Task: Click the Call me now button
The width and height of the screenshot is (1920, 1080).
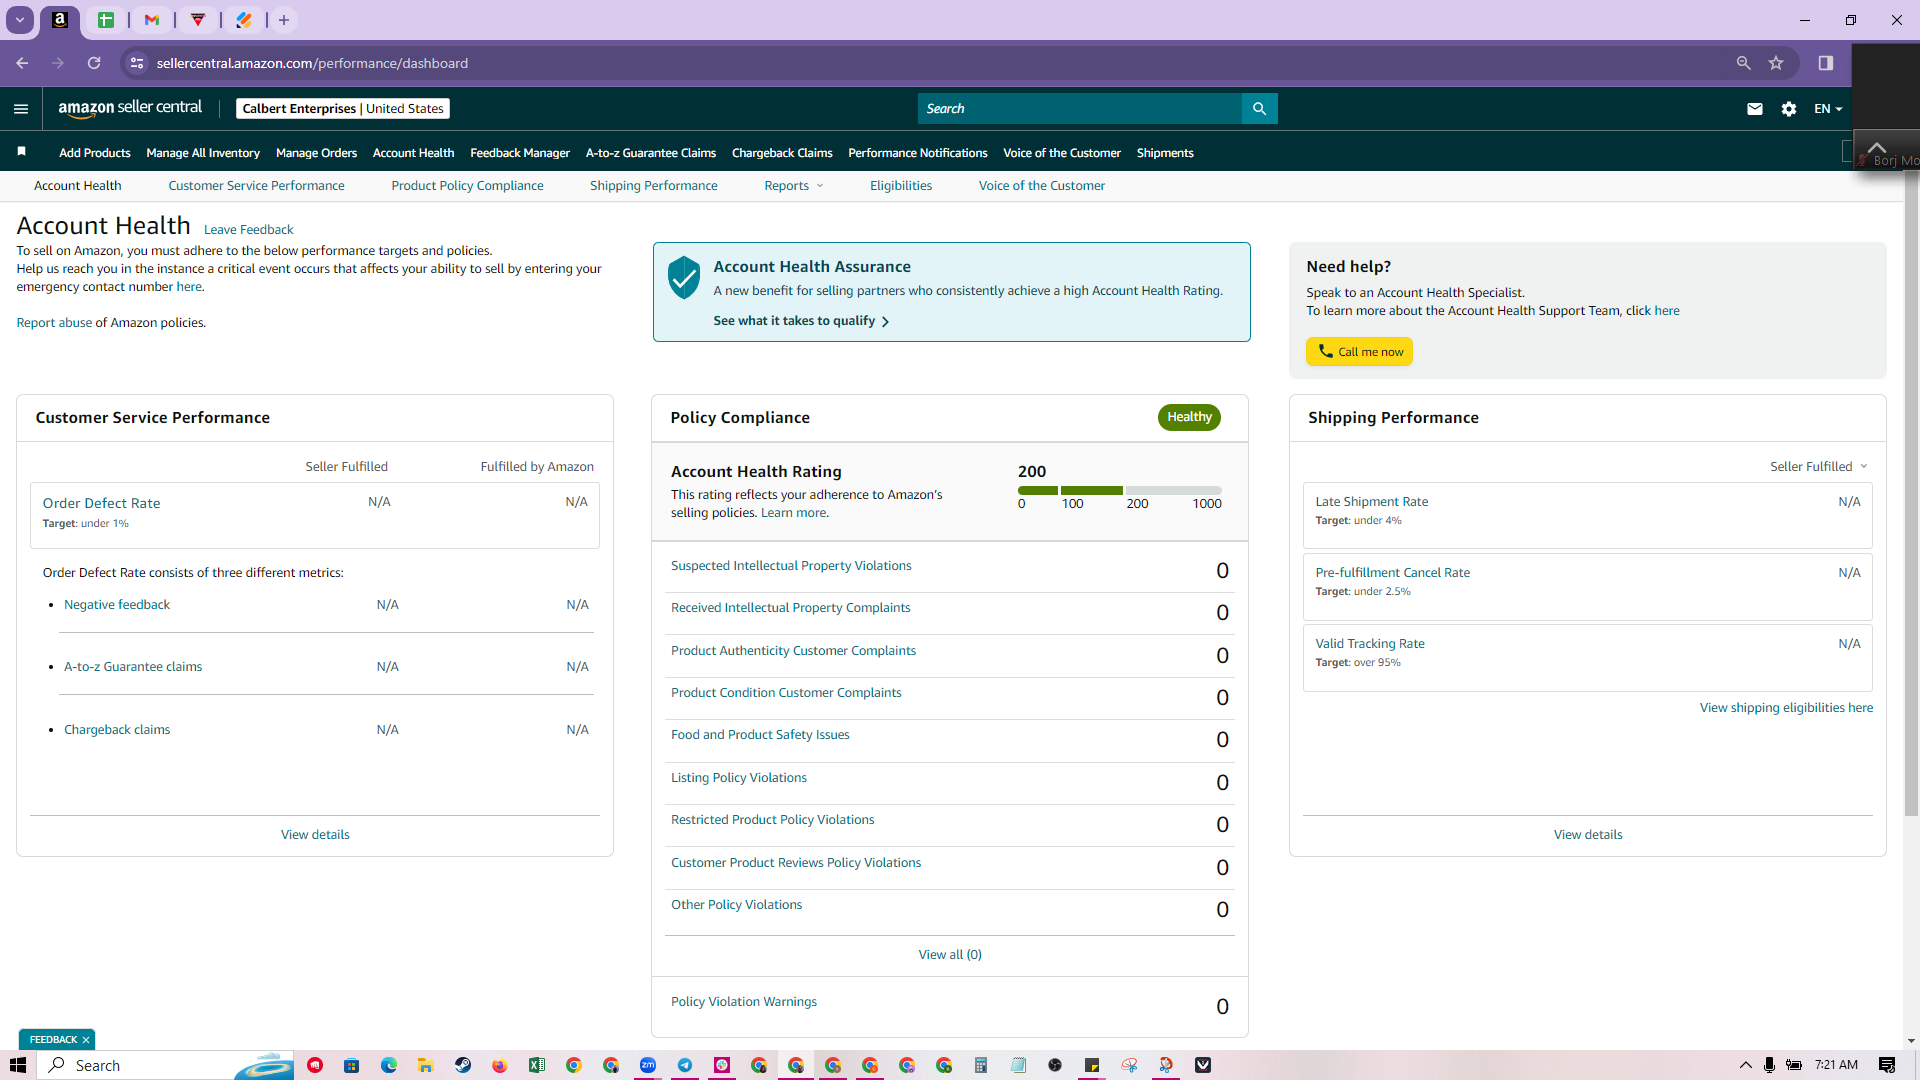Action: pos(1359,352)
